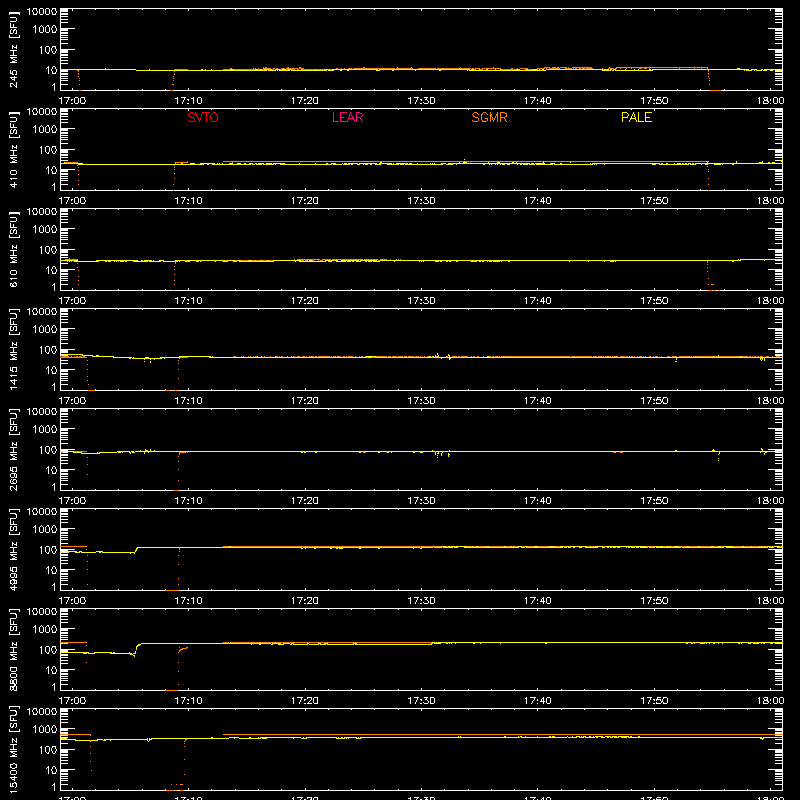Click the 18:00 label under the 610 MHz plot
This screenshot has height=800, width=800.
pyautogui.click(x=770, y=301)
